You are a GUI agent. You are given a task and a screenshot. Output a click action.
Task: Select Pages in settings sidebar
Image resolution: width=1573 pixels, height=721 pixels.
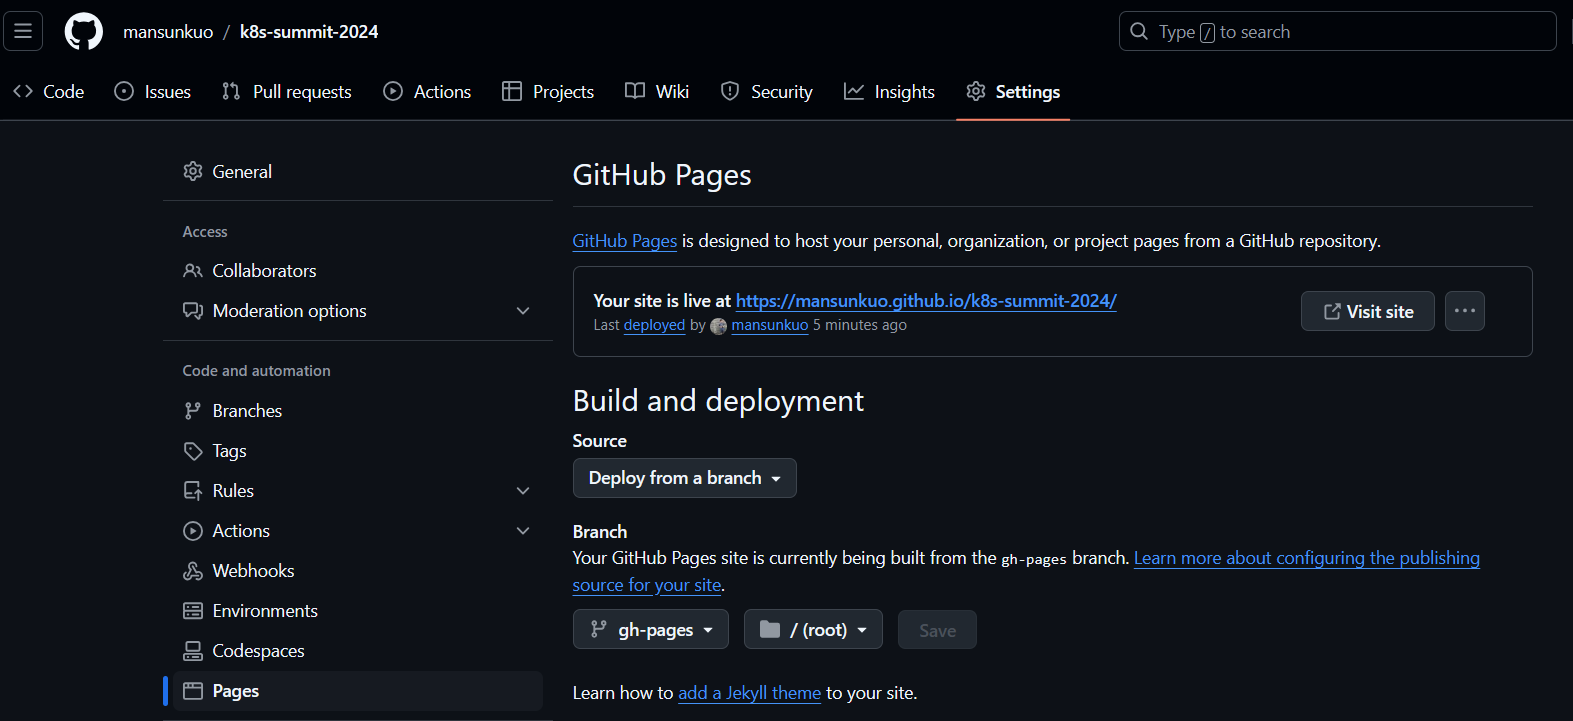[358, 691]
